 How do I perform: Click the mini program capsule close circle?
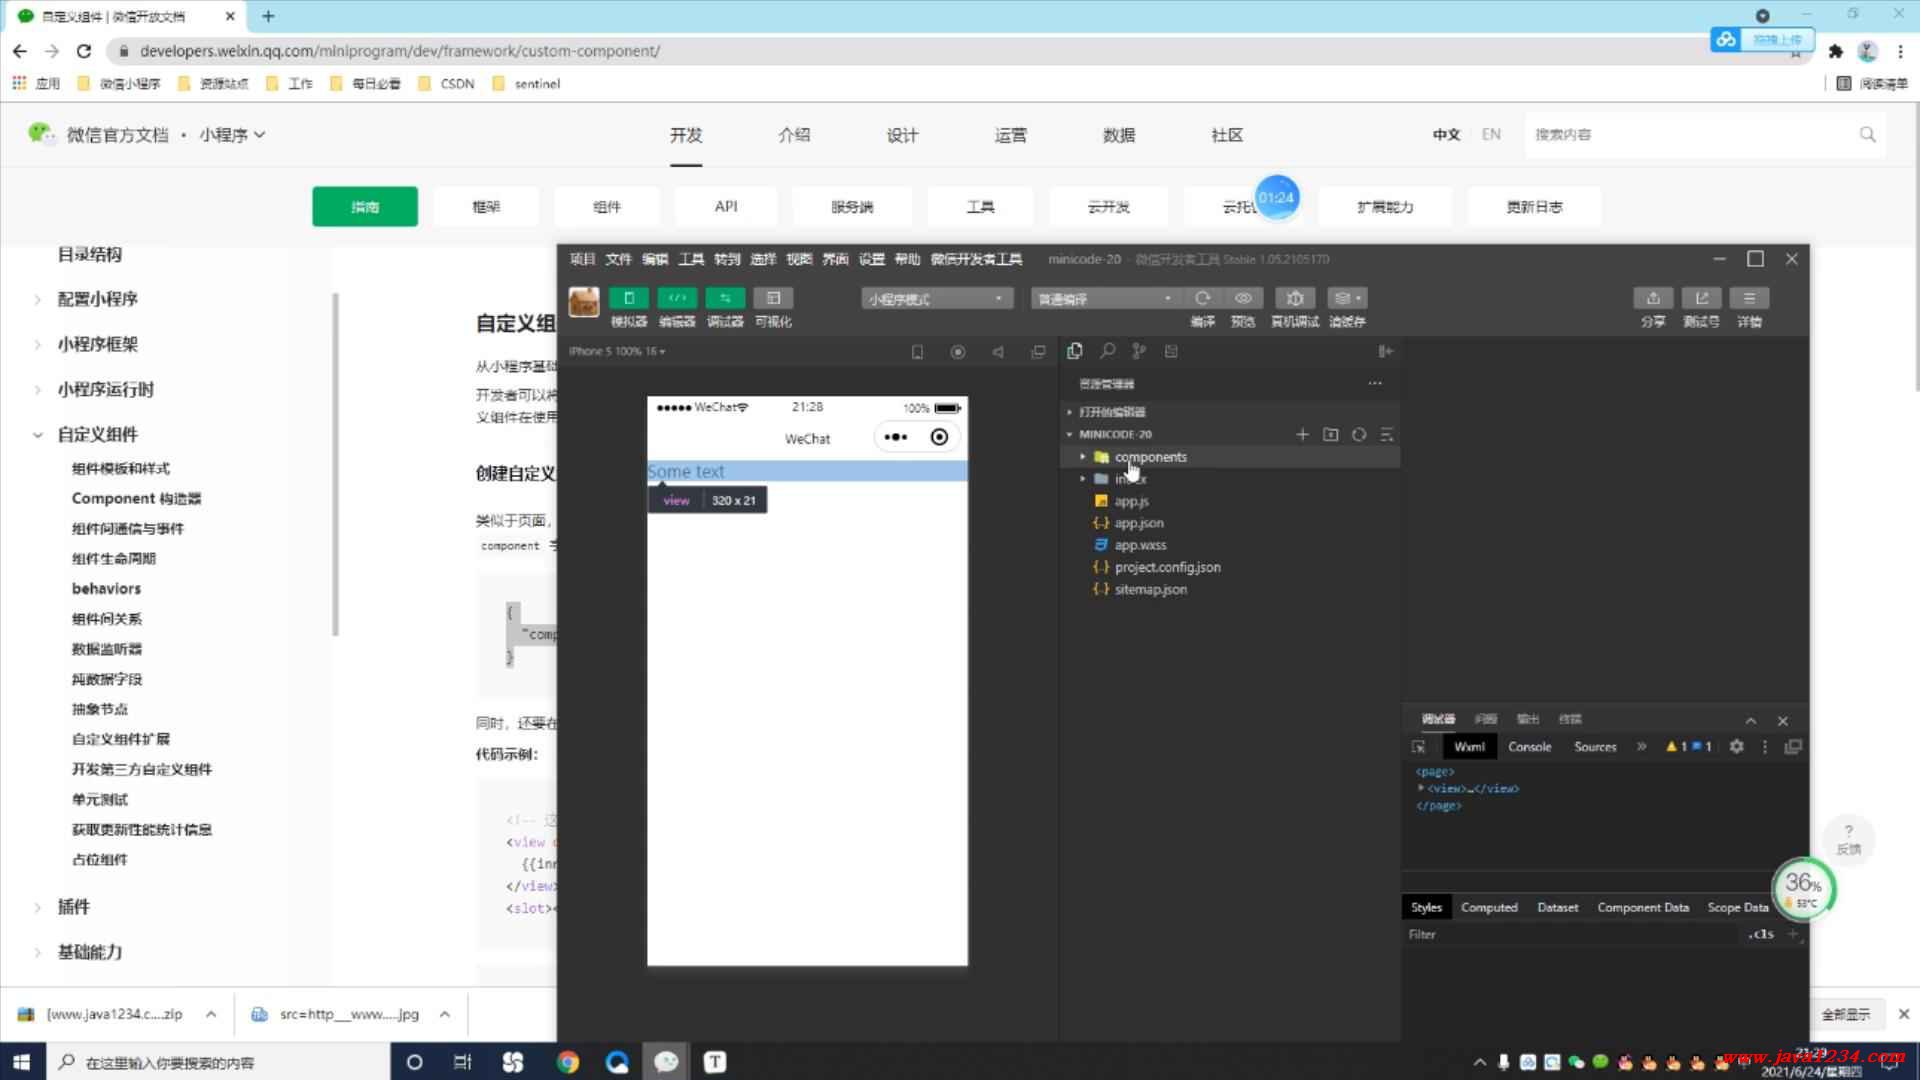click(939, 437)
